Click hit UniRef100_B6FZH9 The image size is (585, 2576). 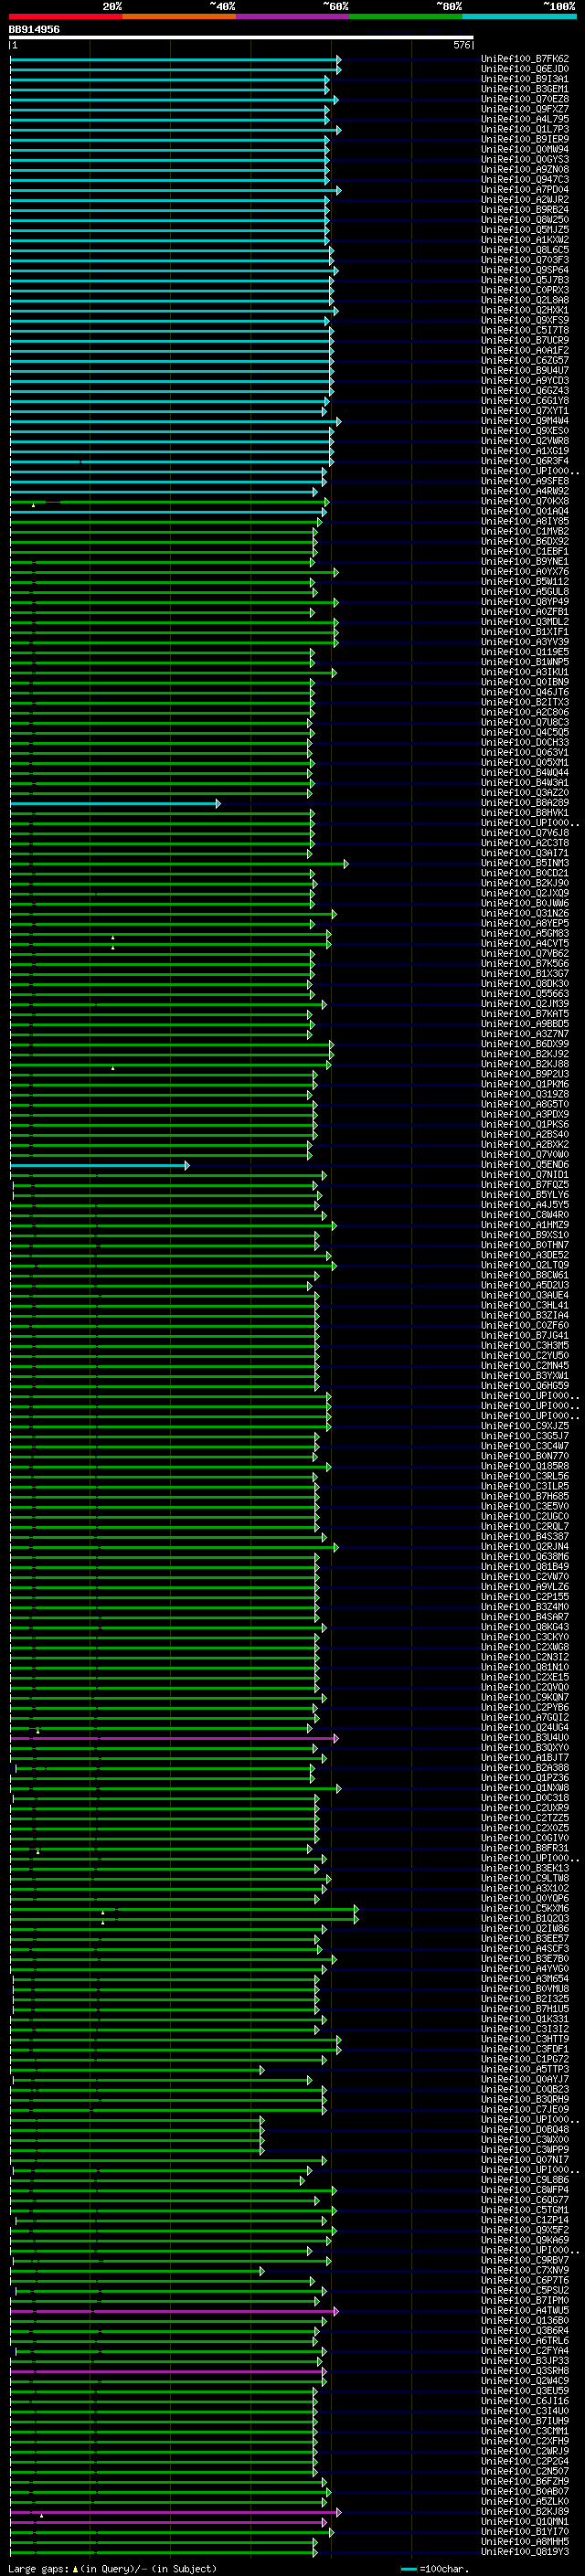click(x=525, y=2482)
